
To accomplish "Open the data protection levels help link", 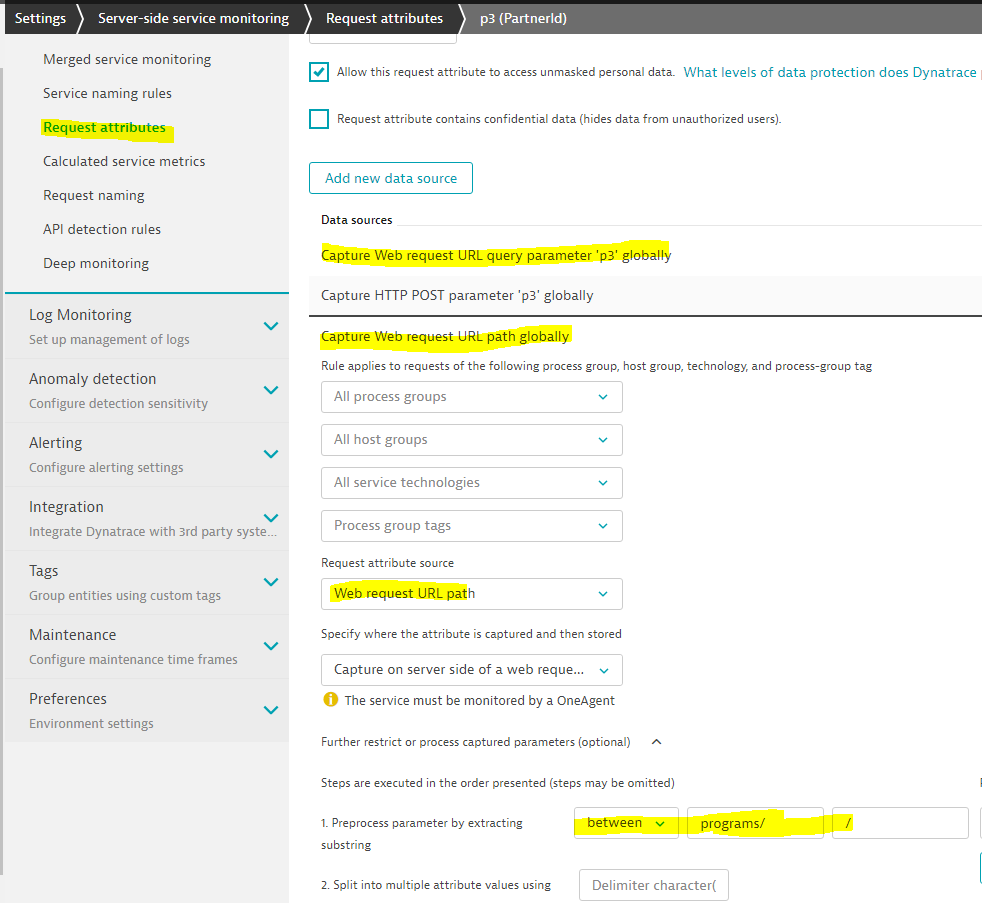I will [x=831, y=72].
